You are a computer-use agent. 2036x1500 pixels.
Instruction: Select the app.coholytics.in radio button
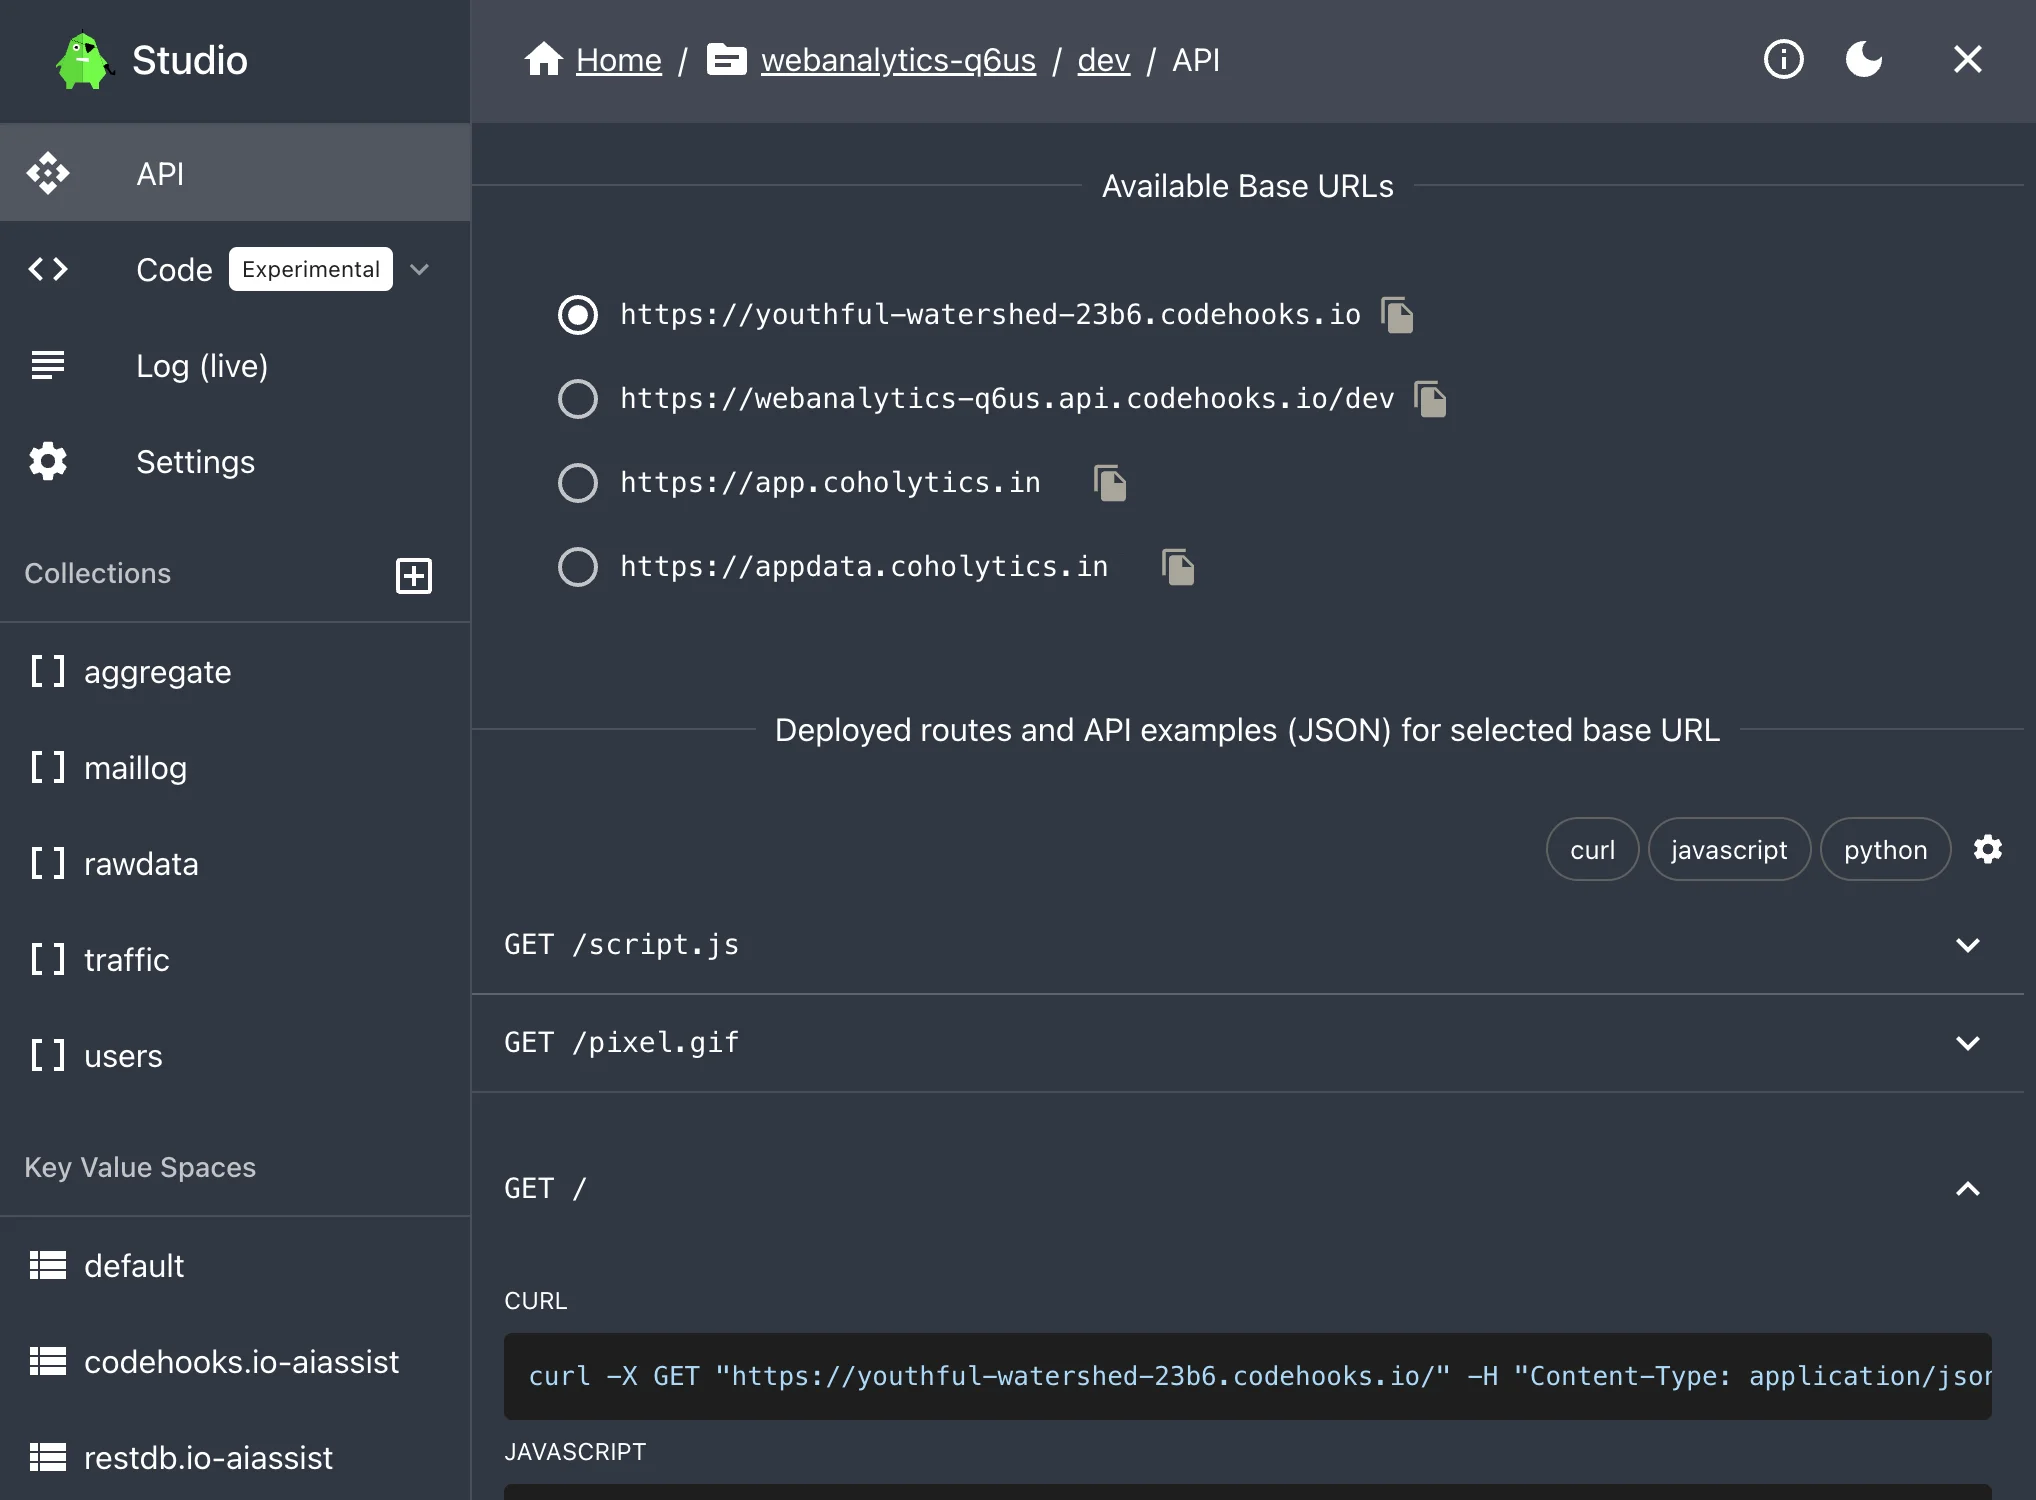[x=578, y=483]
